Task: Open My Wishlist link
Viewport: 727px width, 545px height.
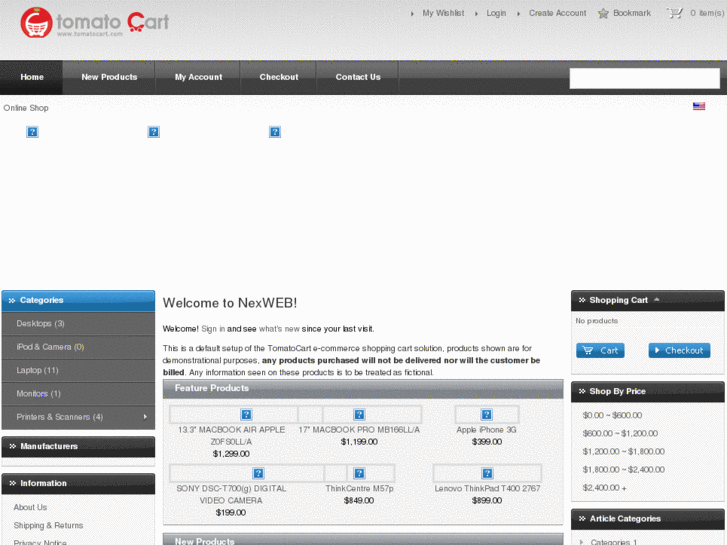Action: click(443, 13)
